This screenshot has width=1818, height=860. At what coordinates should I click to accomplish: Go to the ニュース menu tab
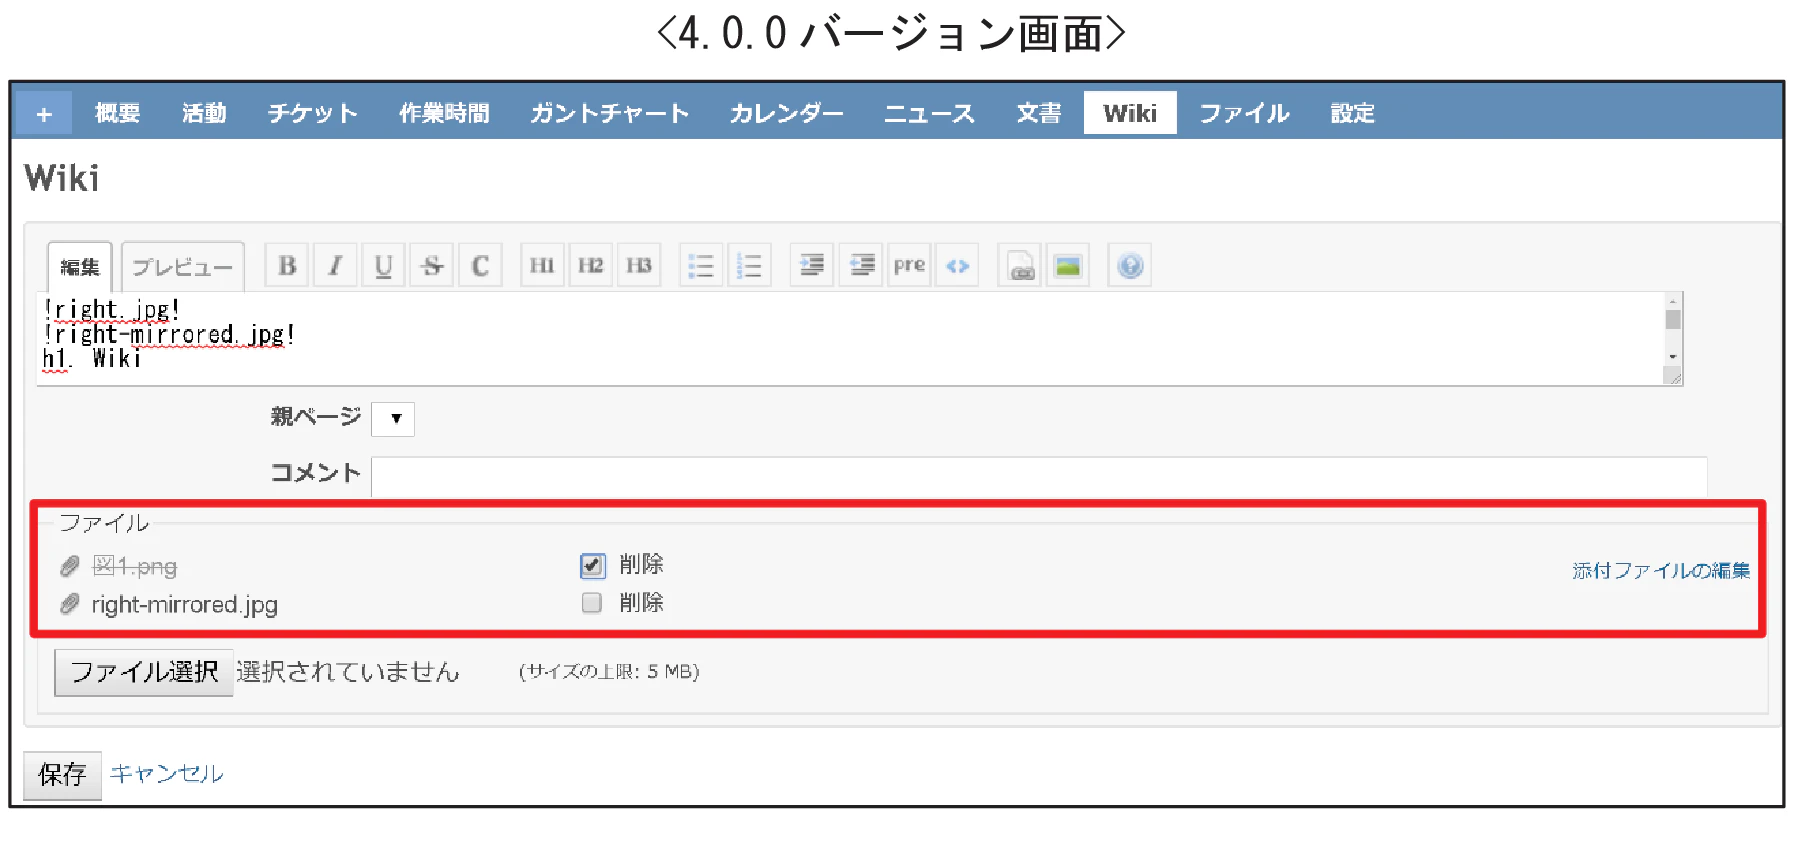point(929,114)
